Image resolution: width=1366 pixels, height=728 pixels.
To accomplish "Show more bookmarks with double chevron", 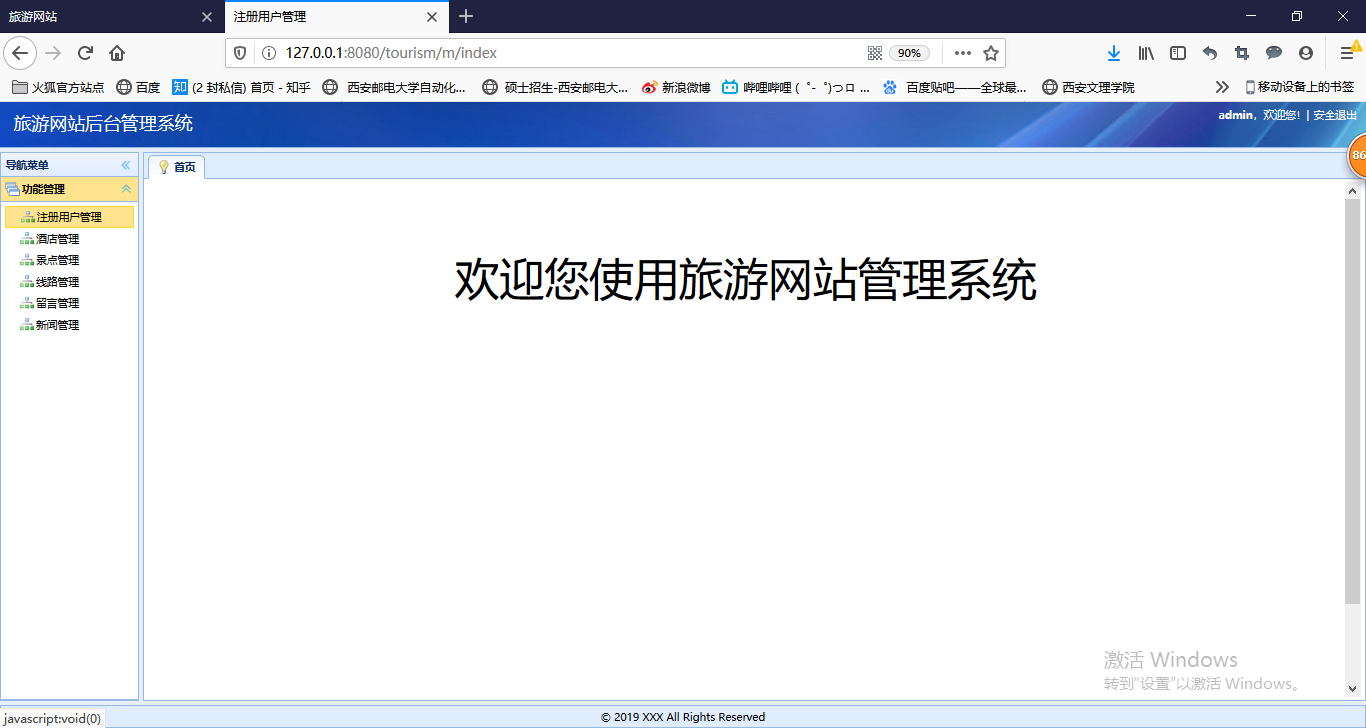I will (x=1221, y=87).
